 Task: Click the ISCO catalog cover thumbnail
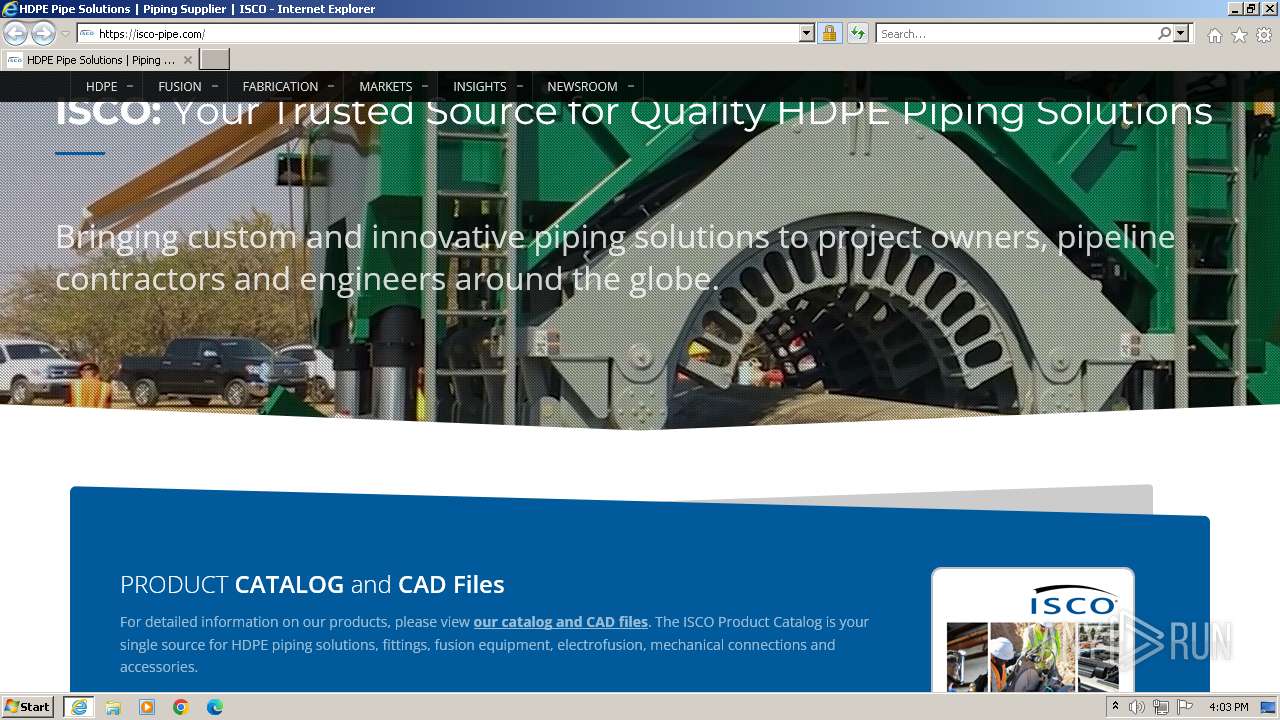point(1033,630)
